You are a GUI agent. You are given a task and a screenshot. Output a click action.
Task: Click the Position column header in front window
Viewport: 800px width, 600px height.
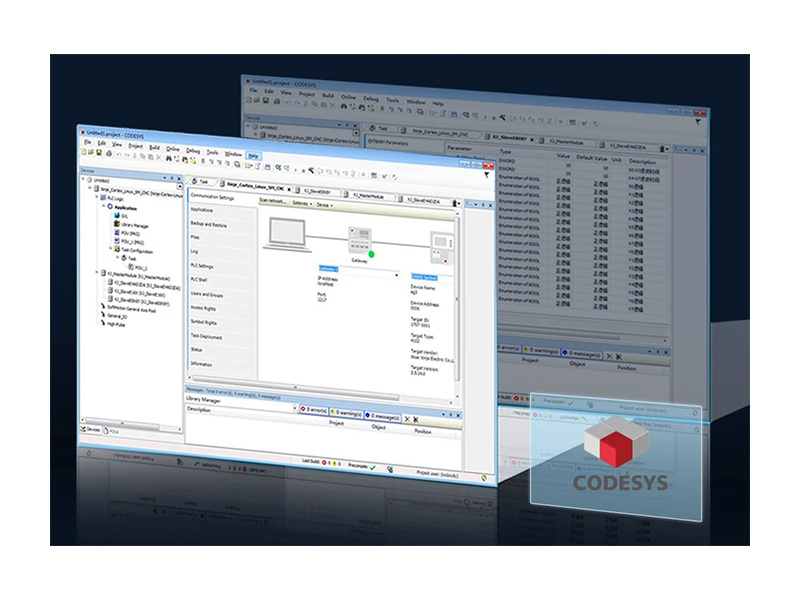pos(422,431)
